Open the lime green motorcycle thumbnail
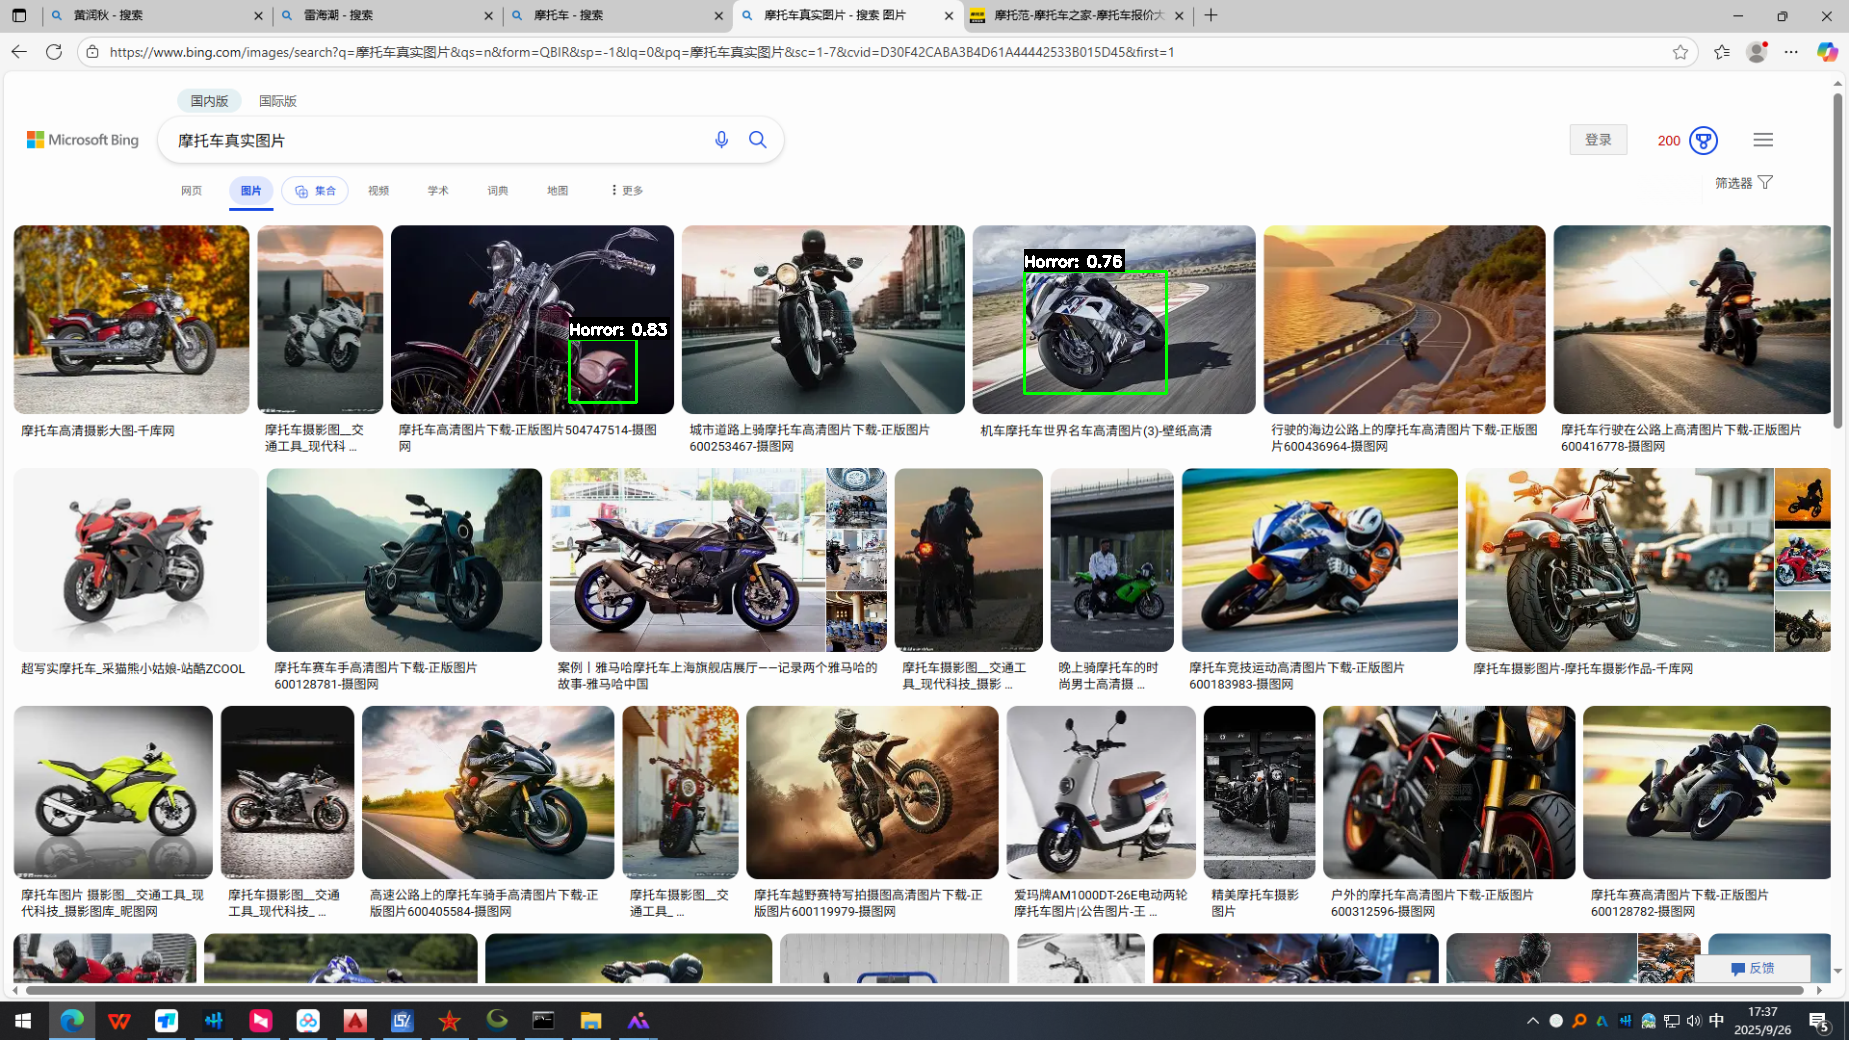 click(113, 792)
